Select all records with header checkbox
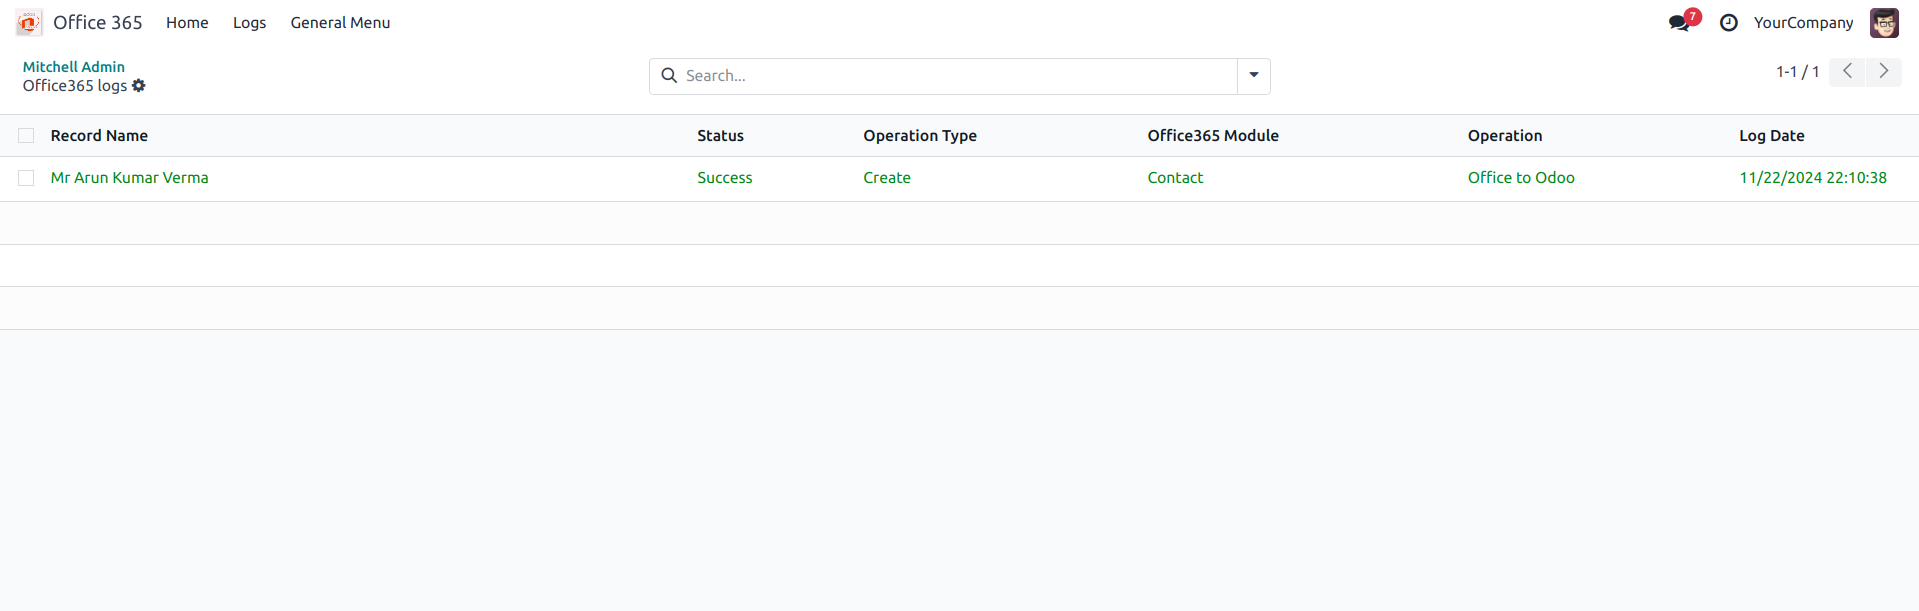This screenshot has width=1919, height=611. coord(26,136)
